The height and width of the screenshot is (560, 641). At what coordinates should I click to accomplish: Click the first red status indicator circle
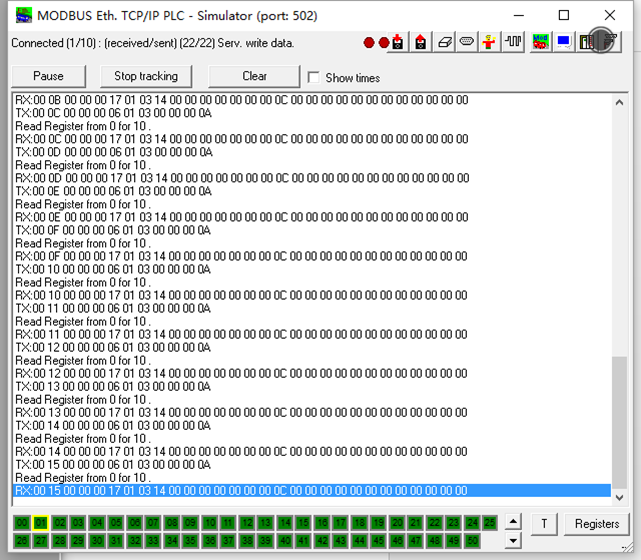coord(369,43)
